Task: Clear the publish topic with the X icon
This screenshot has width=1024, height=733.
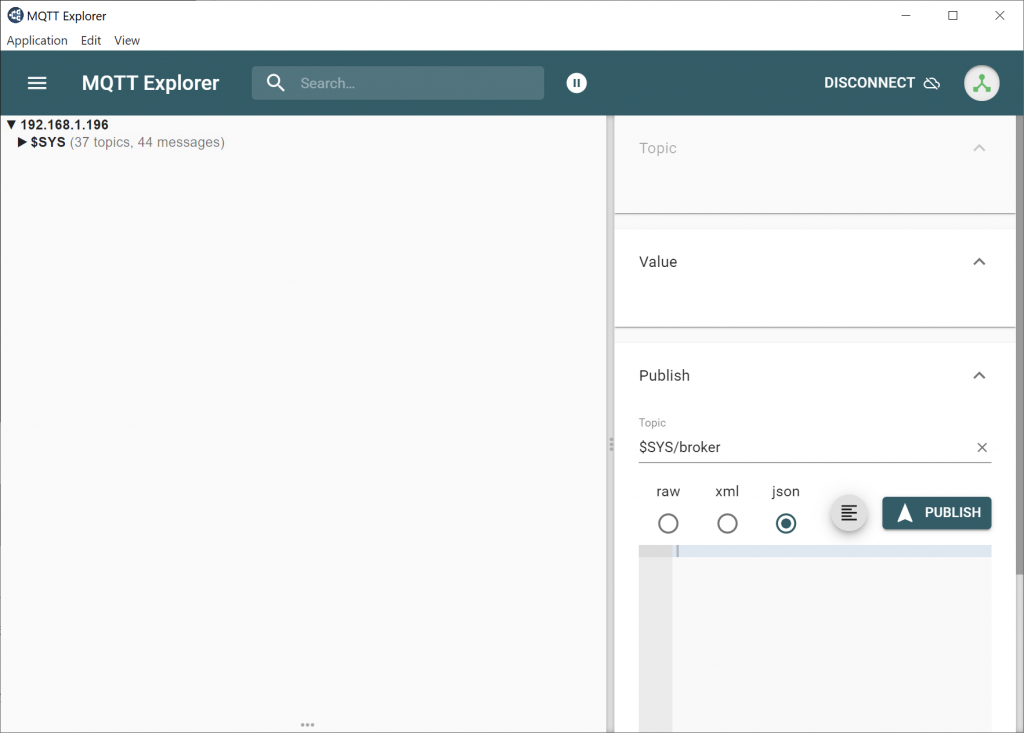Action: pos(982,448)
